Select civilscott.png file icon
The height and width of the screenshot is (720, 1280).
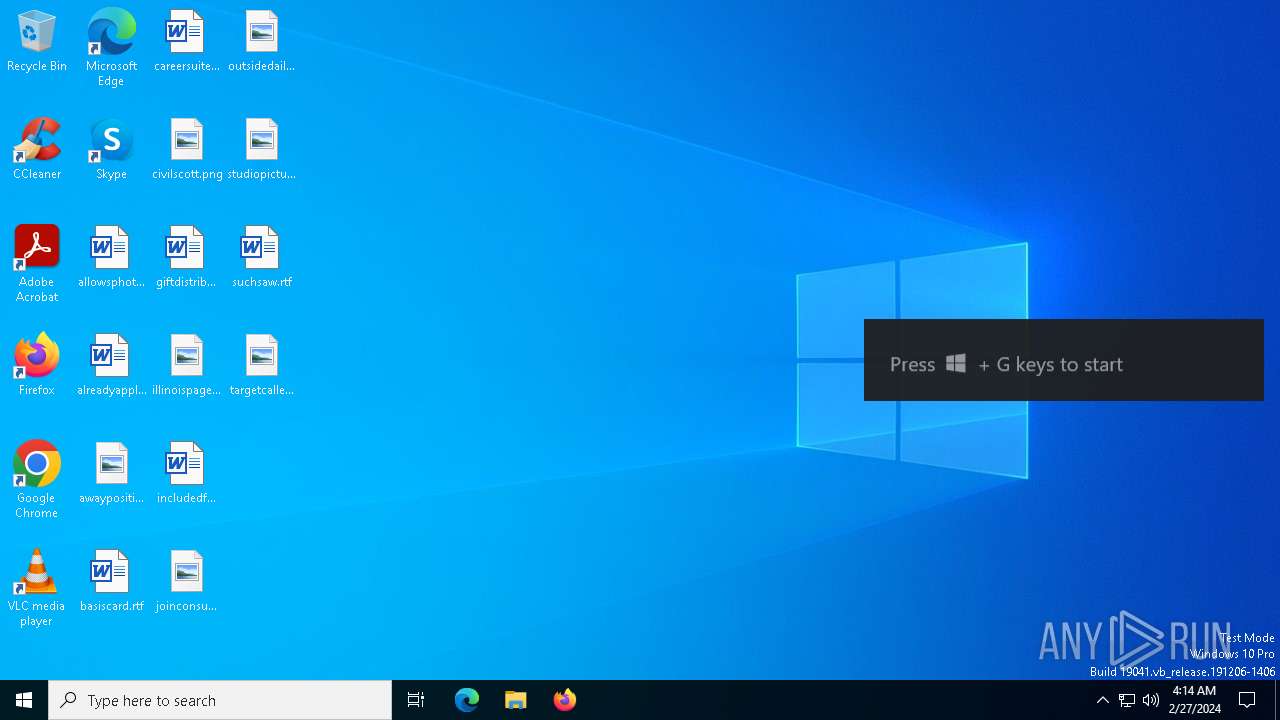[x=186, y=150]
